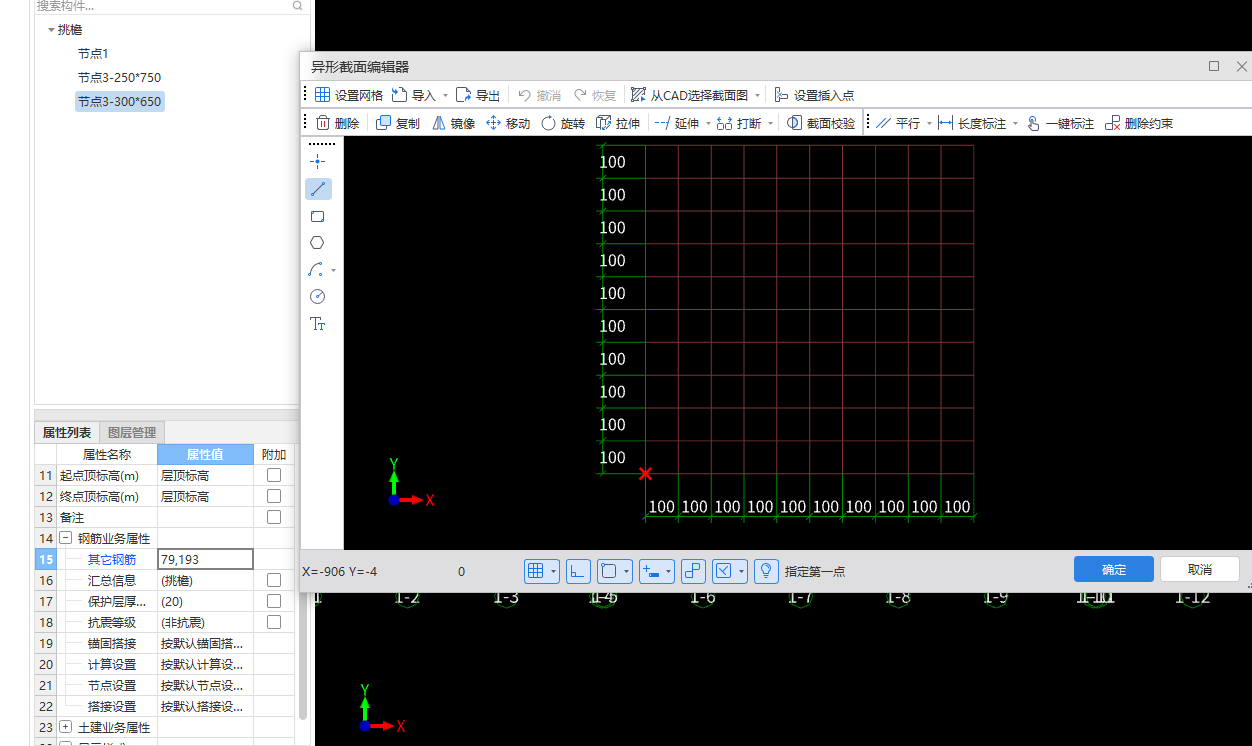Check 附加 box for 抗震等级 row
The image size is (1252, 746).
(274, 622)
